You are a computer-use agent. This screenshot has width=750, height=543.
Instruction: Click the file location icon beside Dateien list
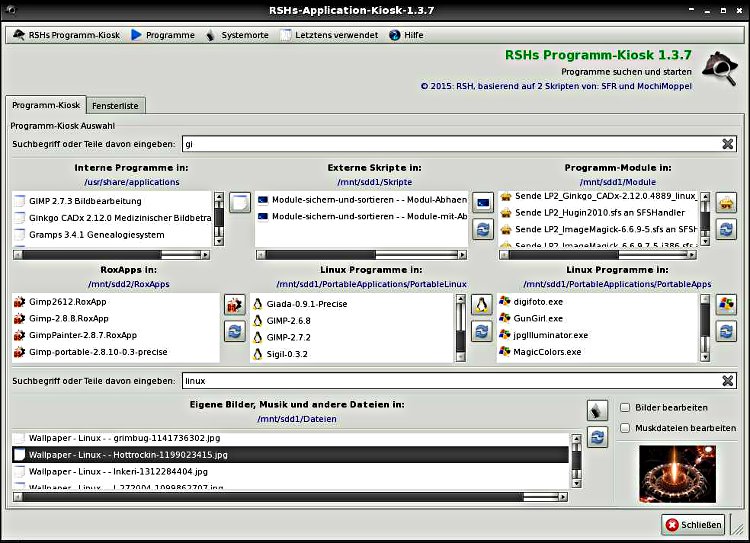(x=597, y=410)
